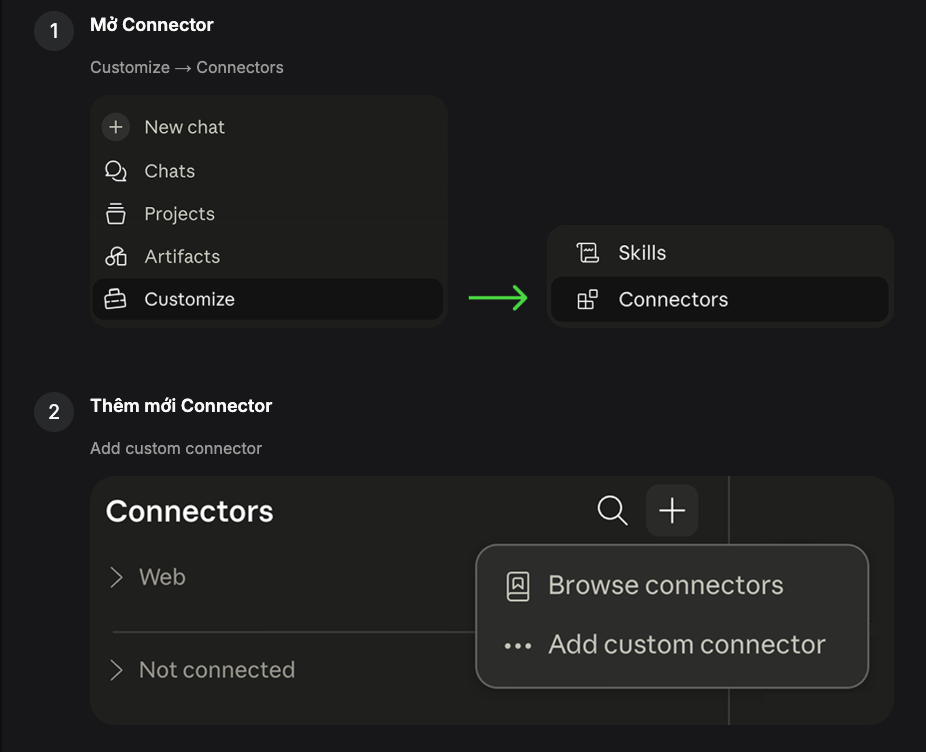The width and height of the screenshot is (926, 752).
Task: Choose Connectors in the Customize submenu
Action: pyautogui.click(x=719, y=300)
